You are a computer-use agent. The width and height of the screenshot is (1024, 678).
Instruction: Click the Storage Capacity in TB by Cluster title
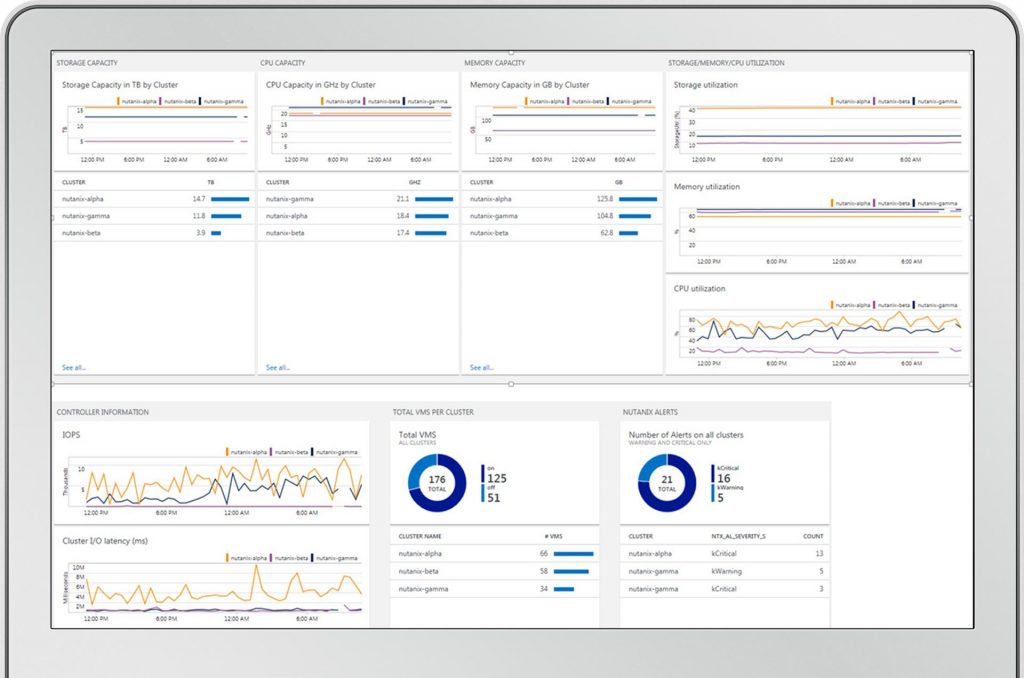[x=120, y=85]
